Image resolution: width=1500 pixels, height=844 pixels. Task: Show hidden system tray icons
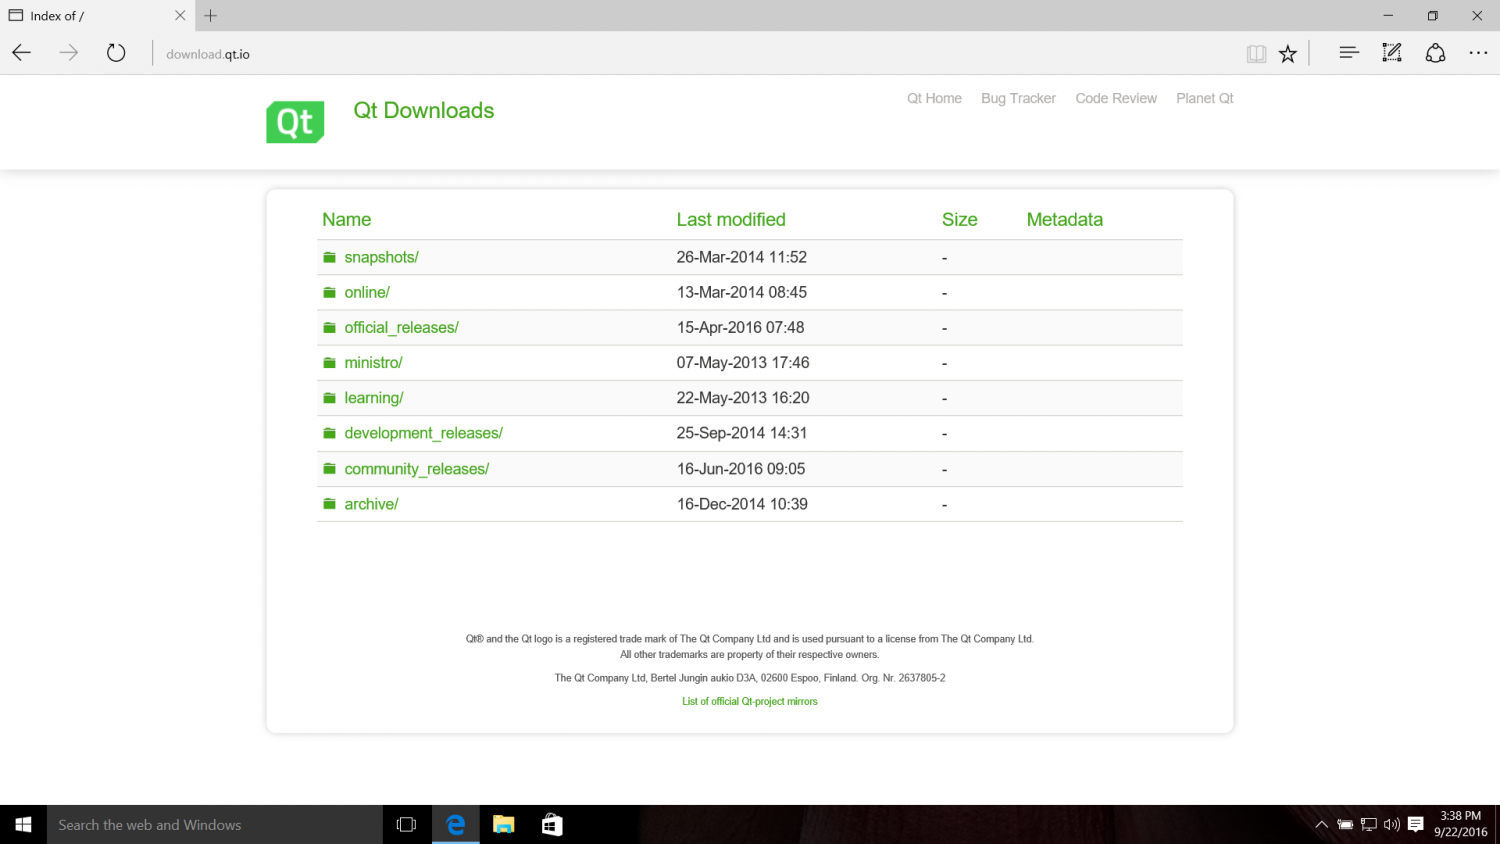coord(1321,825)
